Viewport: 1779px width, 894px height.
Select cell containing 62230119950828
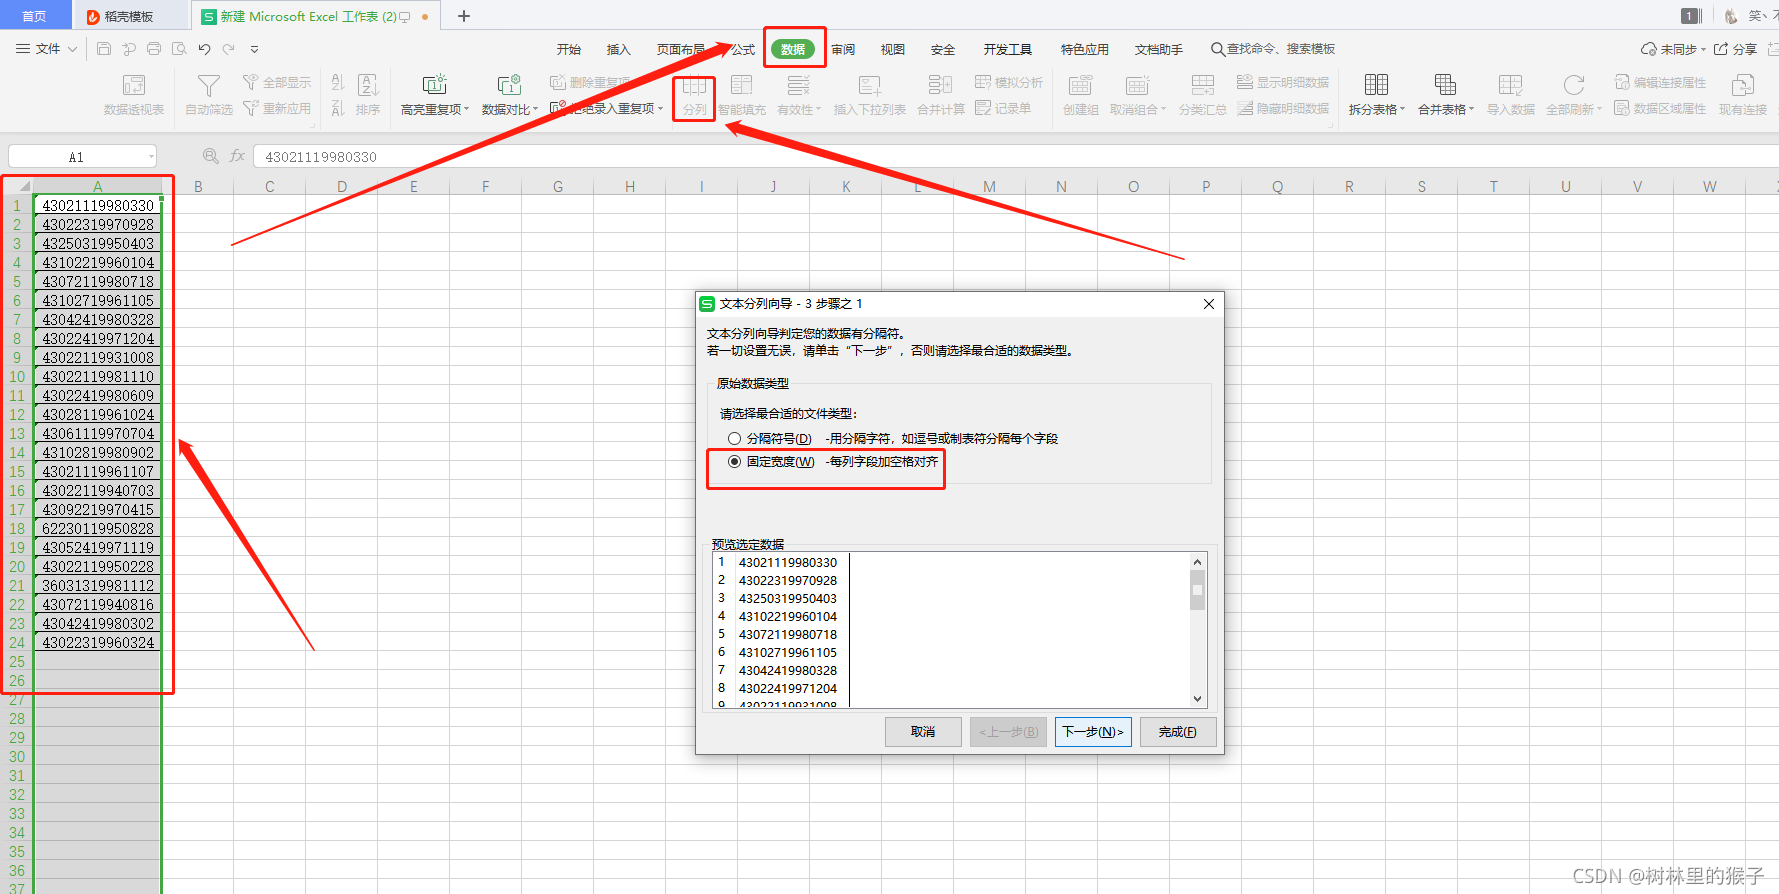tap(97, 528)
